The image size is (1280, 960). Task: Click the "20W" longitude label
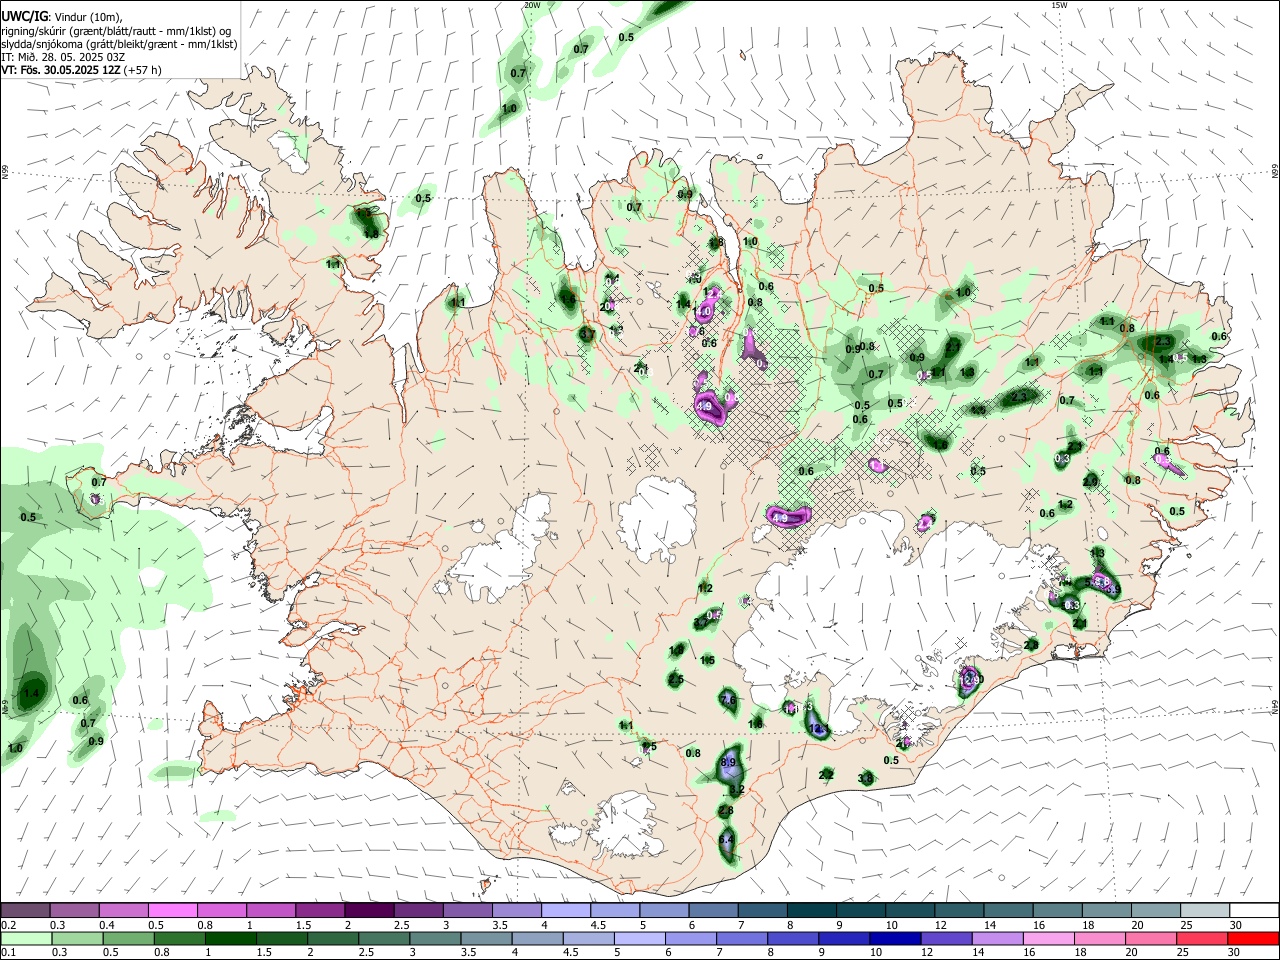(x=532, y=5)
